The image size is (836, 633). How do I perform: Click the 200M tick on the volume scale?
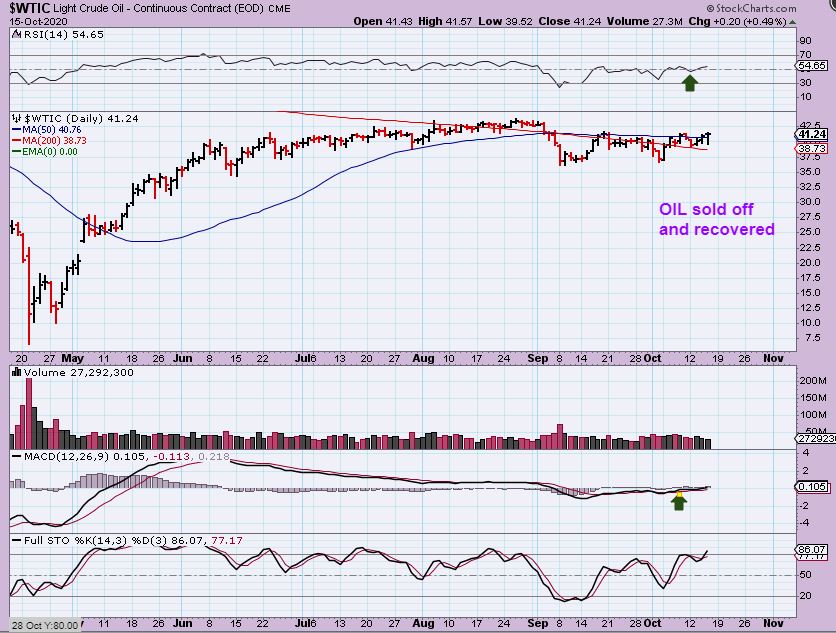(813, 381)
